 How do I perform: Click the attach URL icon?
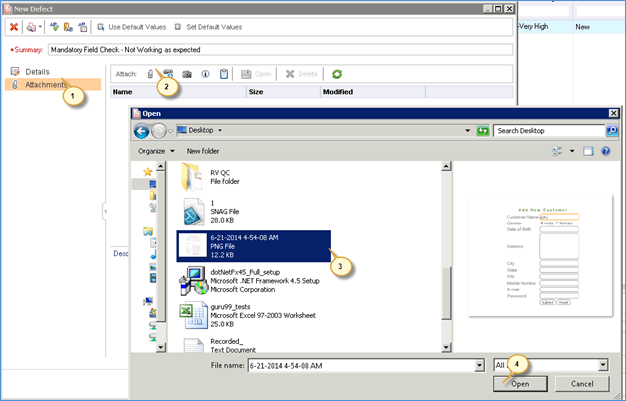click(168, 74)
